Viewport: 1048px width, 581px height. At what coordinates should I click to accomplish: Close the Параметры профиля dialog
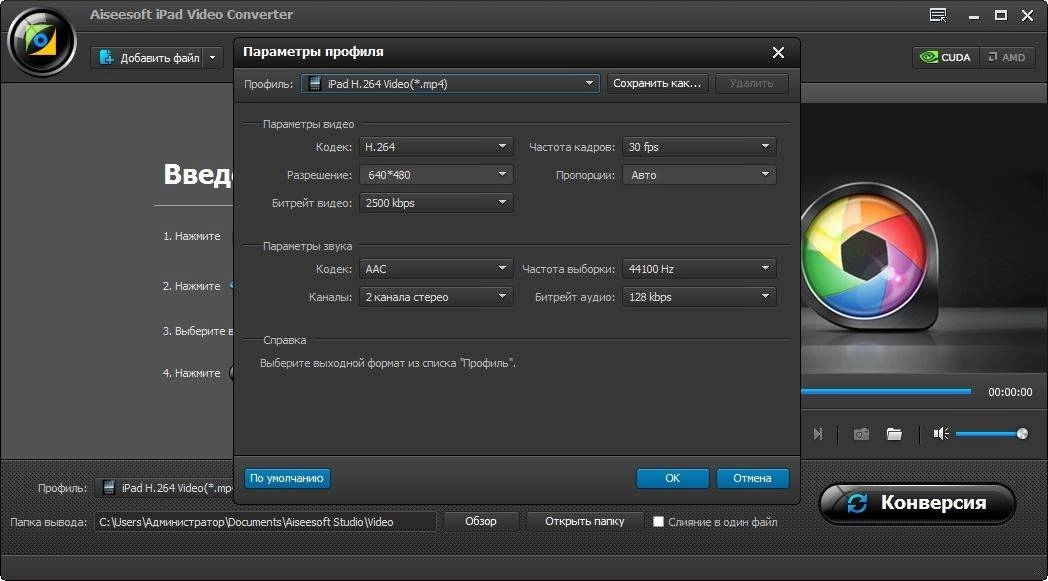[778, 52]
